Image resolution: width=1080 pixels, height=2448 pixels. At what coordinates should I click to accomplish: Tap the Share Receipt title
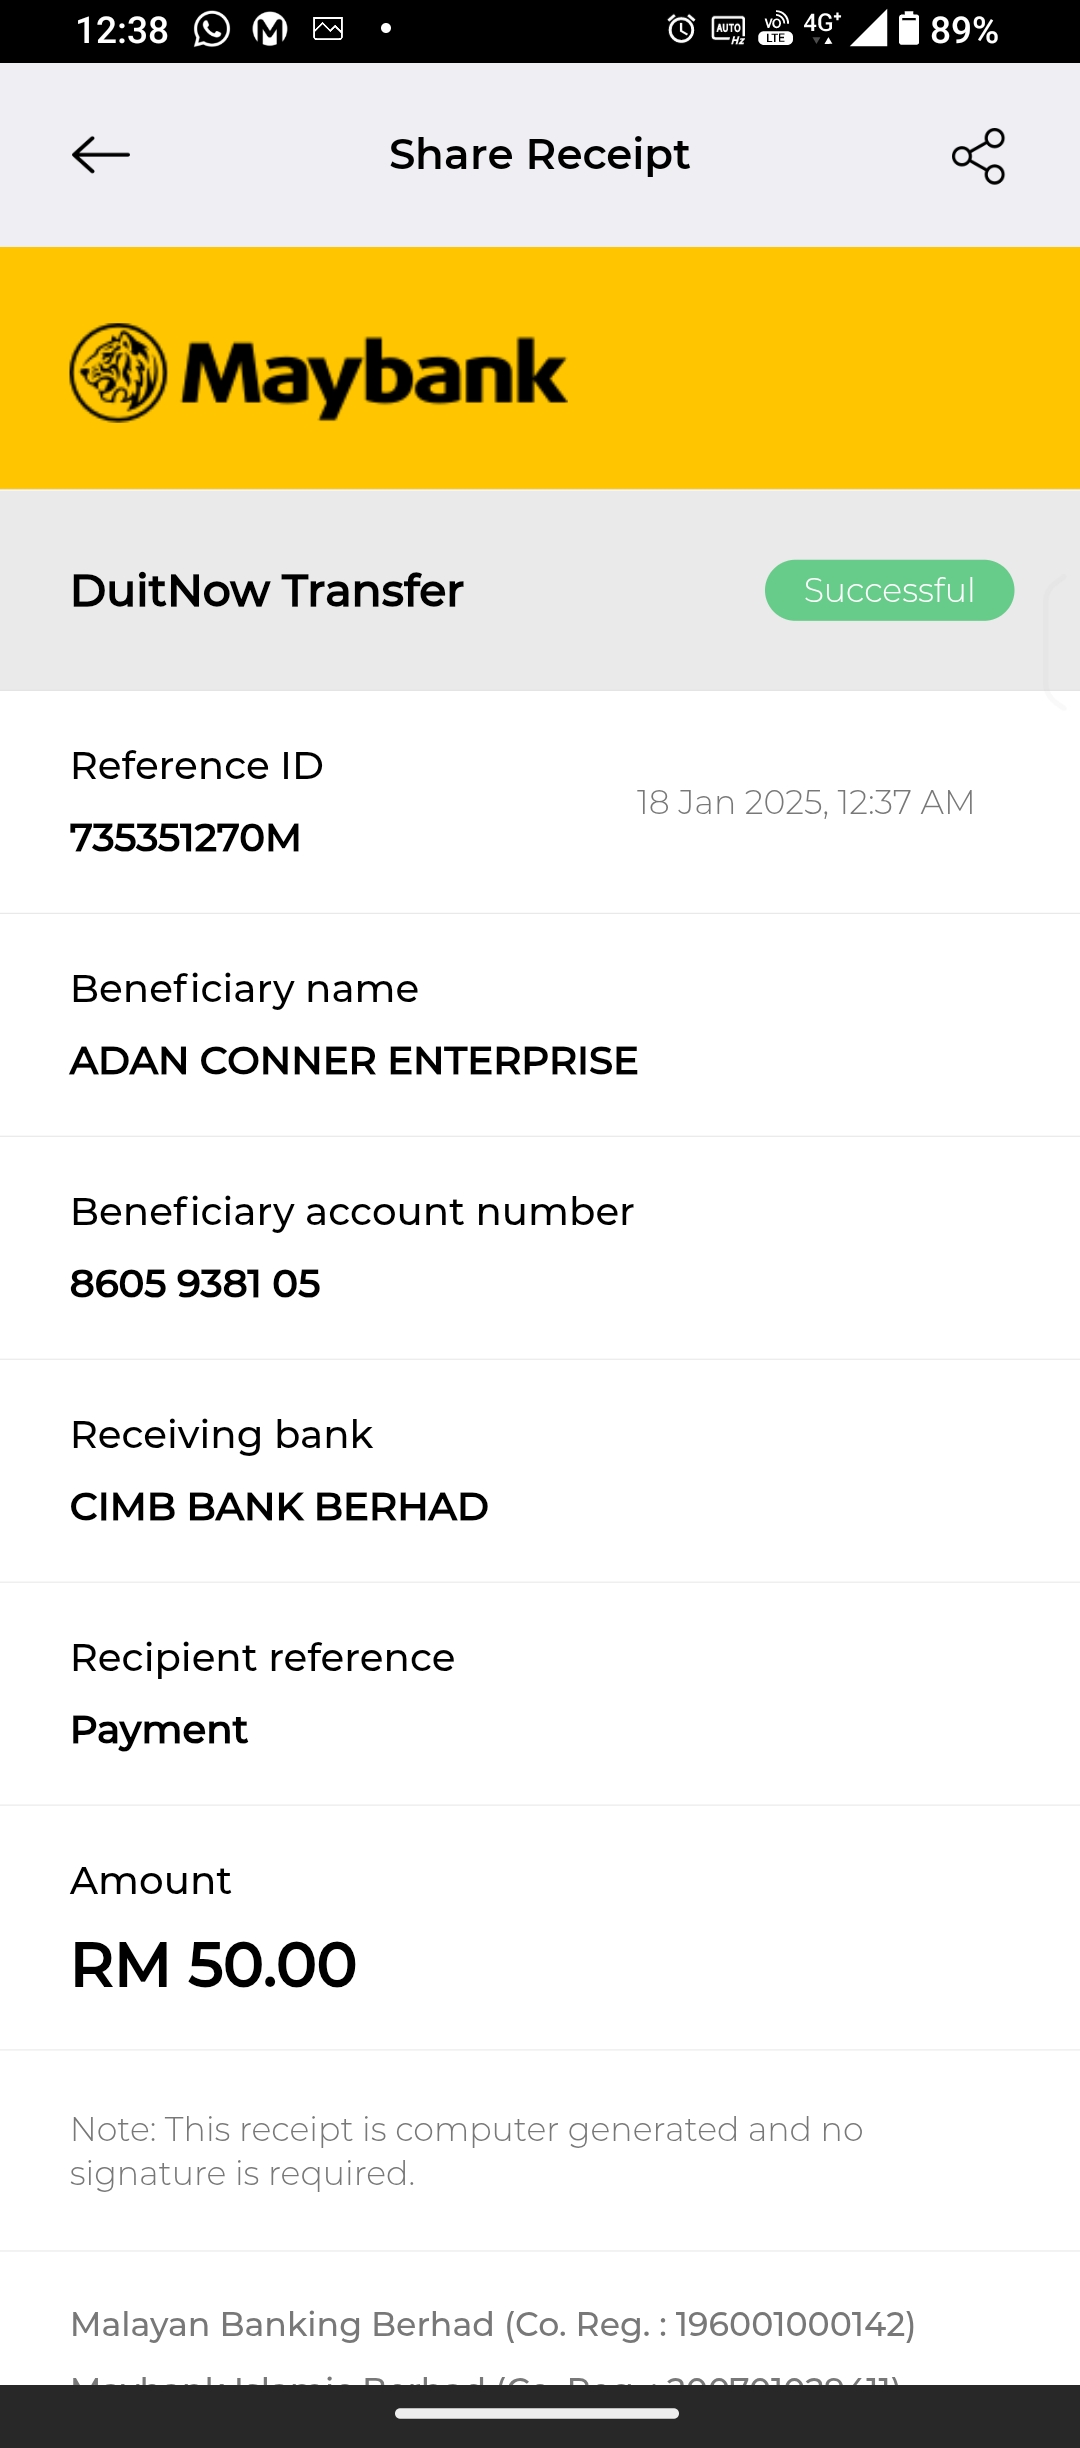pos(539,155)
